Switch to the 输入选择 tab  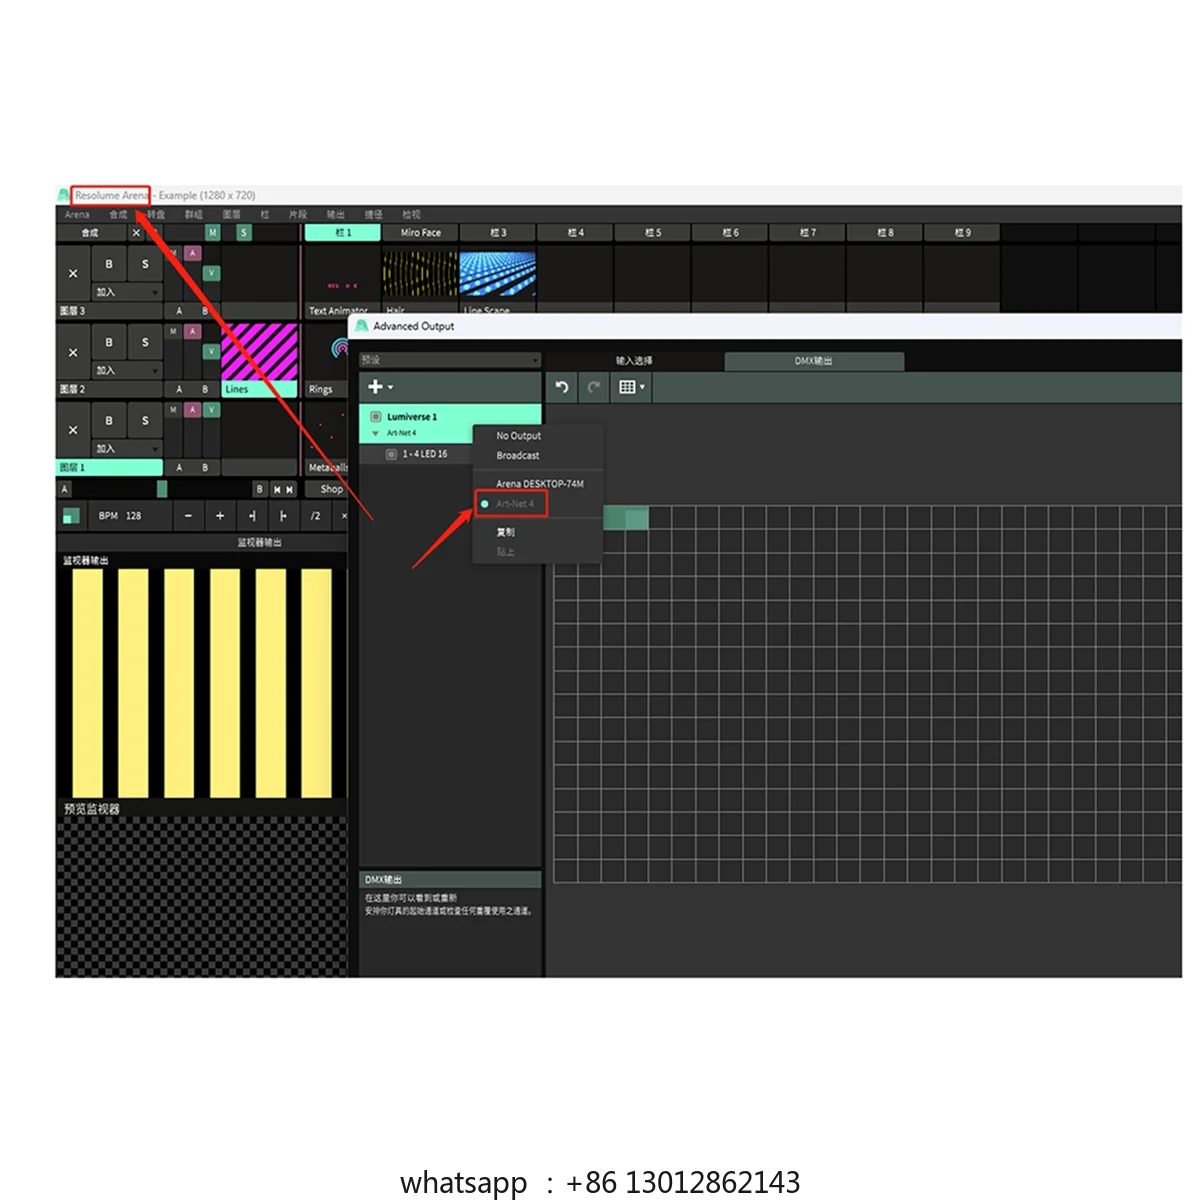pos(634,361)
